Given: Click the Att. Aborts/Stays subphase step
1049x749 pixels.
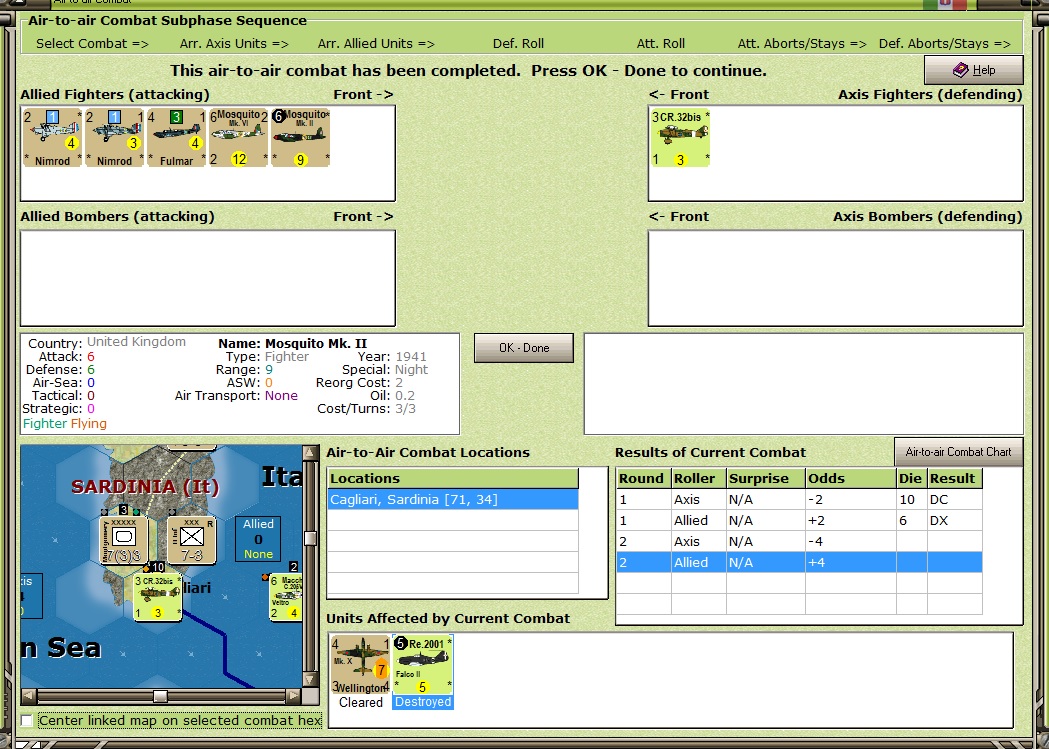Looking at the screenshot, I should [x=802, y=43].
